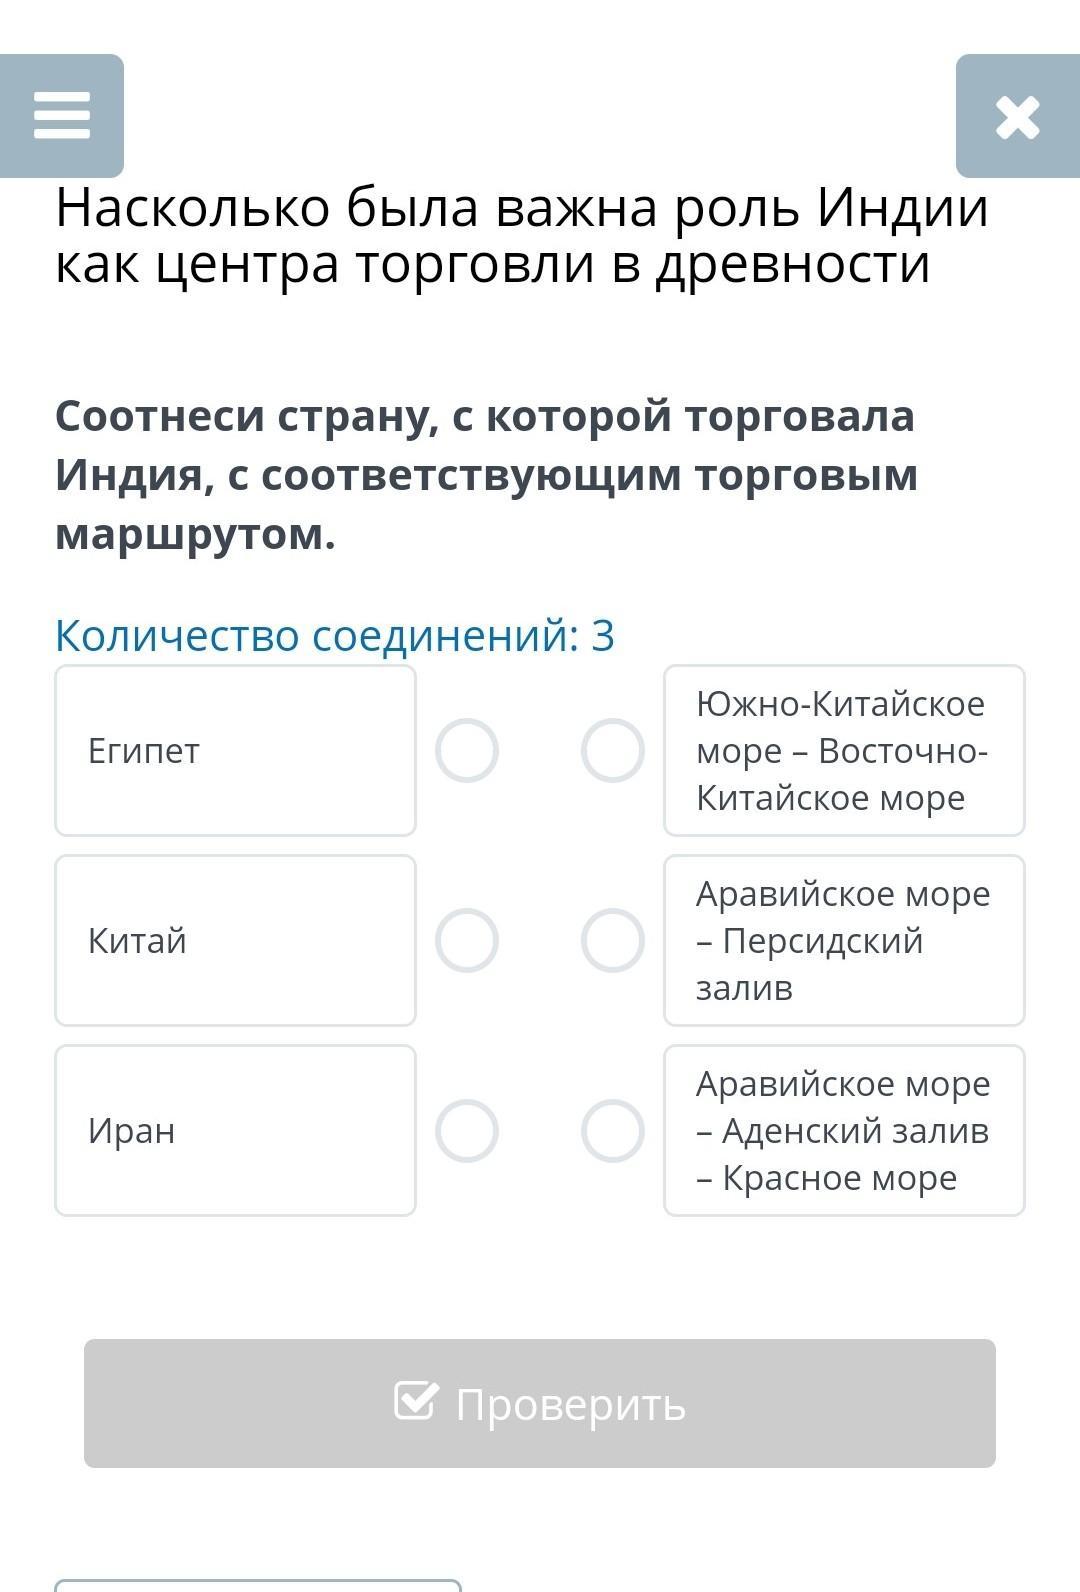
Task: Select connector circle for Южно-Китайское море route
Action: [x=612, y=750]
